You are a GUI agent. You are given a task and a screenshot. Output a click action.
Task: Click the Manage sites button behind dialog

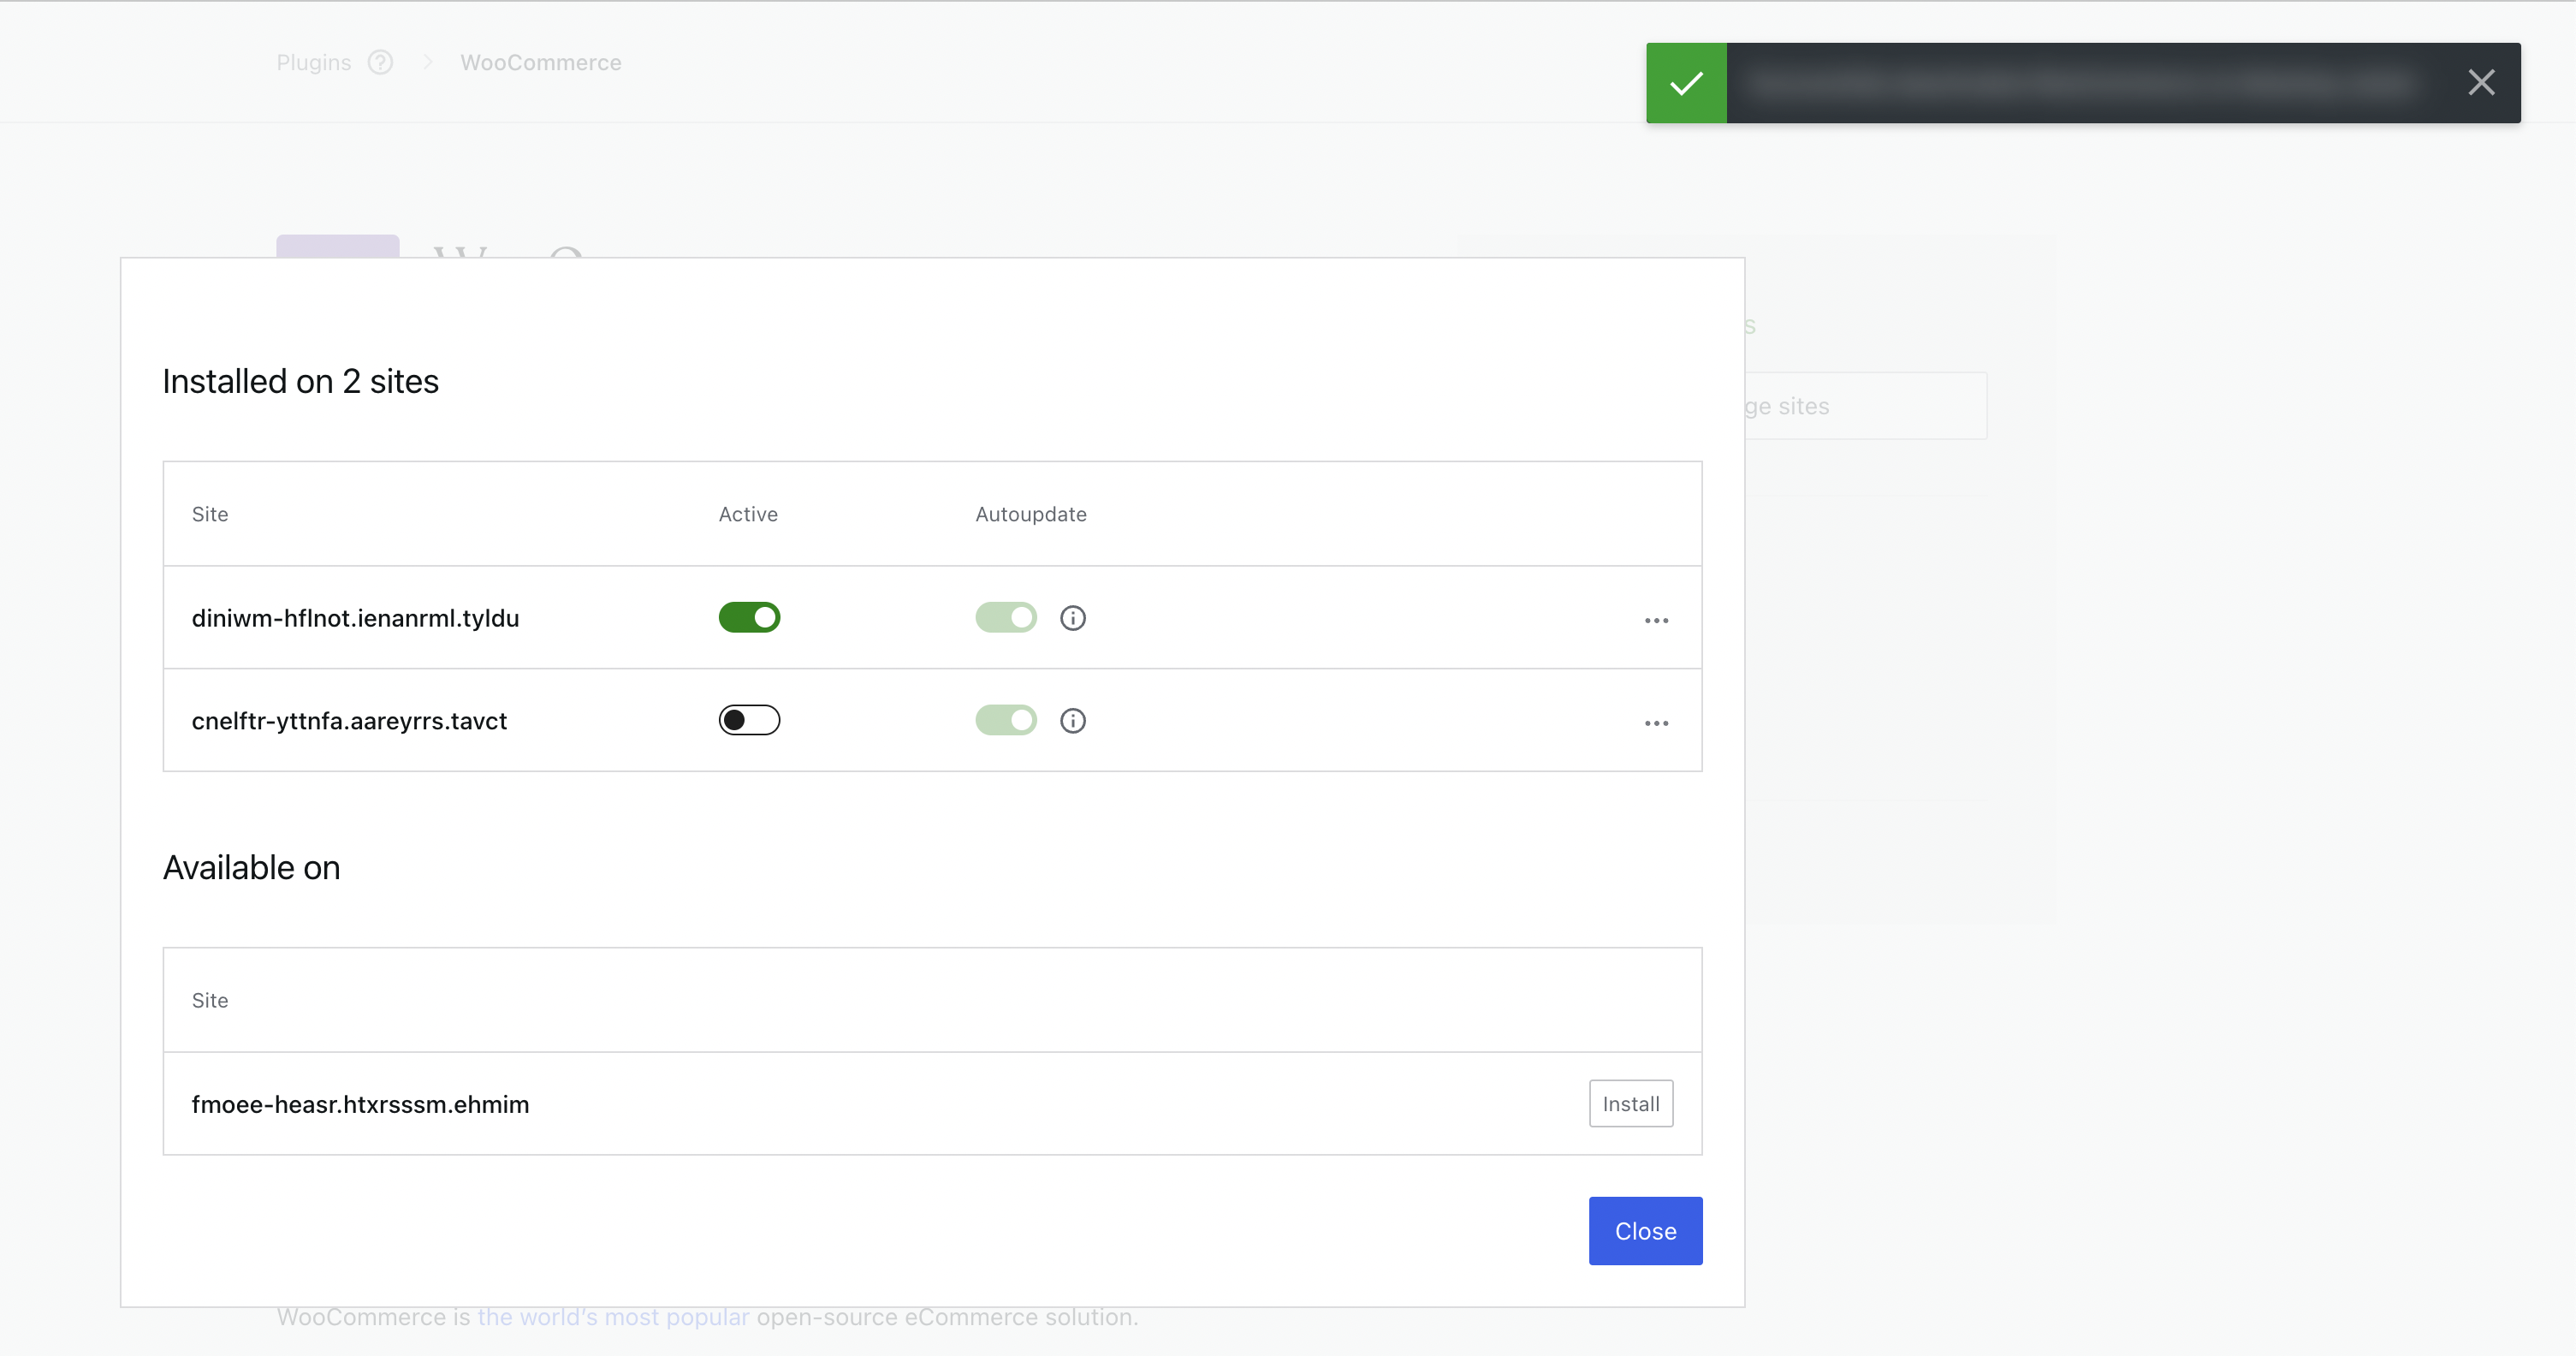[1865, 406]
